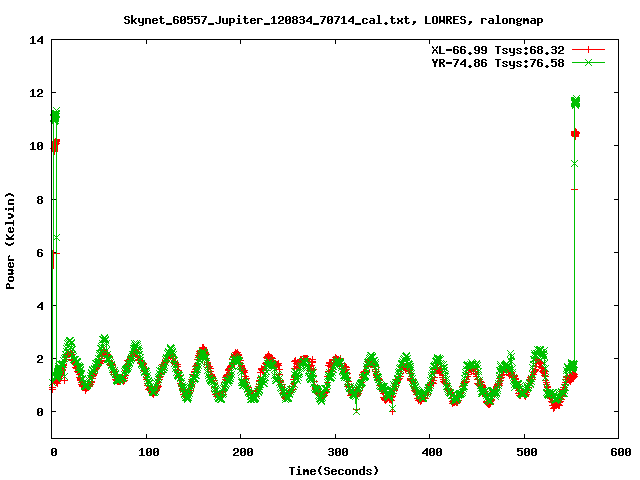Select the YR-74.86 Tsys:76.58 legend entry

(x=498, y=63)
